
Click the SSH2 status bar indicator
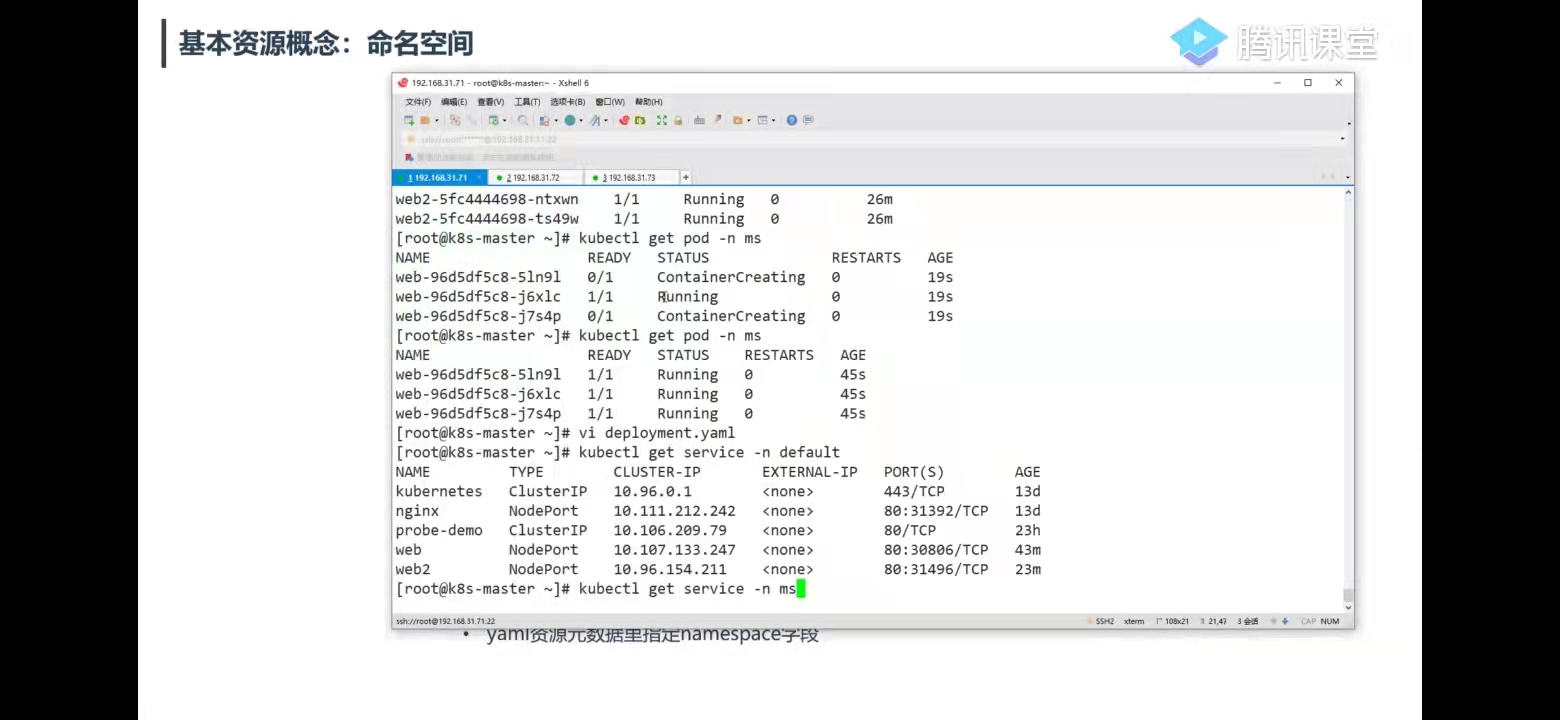1101,621
